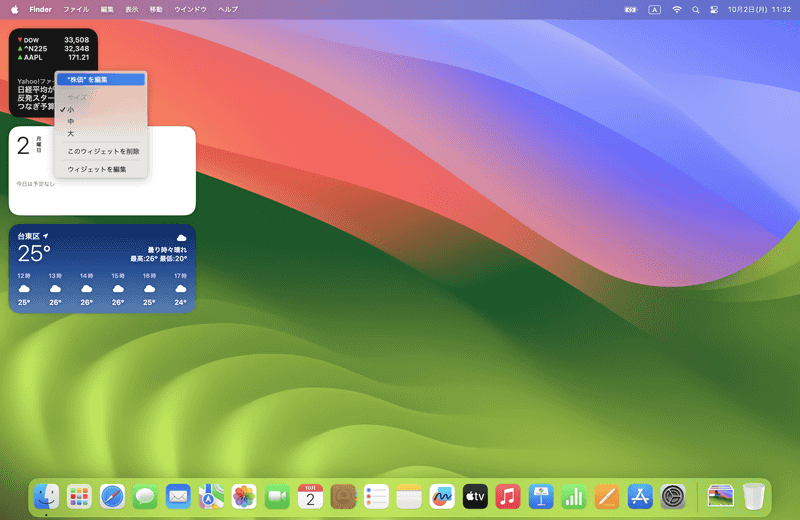Open the brown Contacts Dock icon
This screenshot has height=520, width=800.
pyautogui.click(x=343, y=497)
